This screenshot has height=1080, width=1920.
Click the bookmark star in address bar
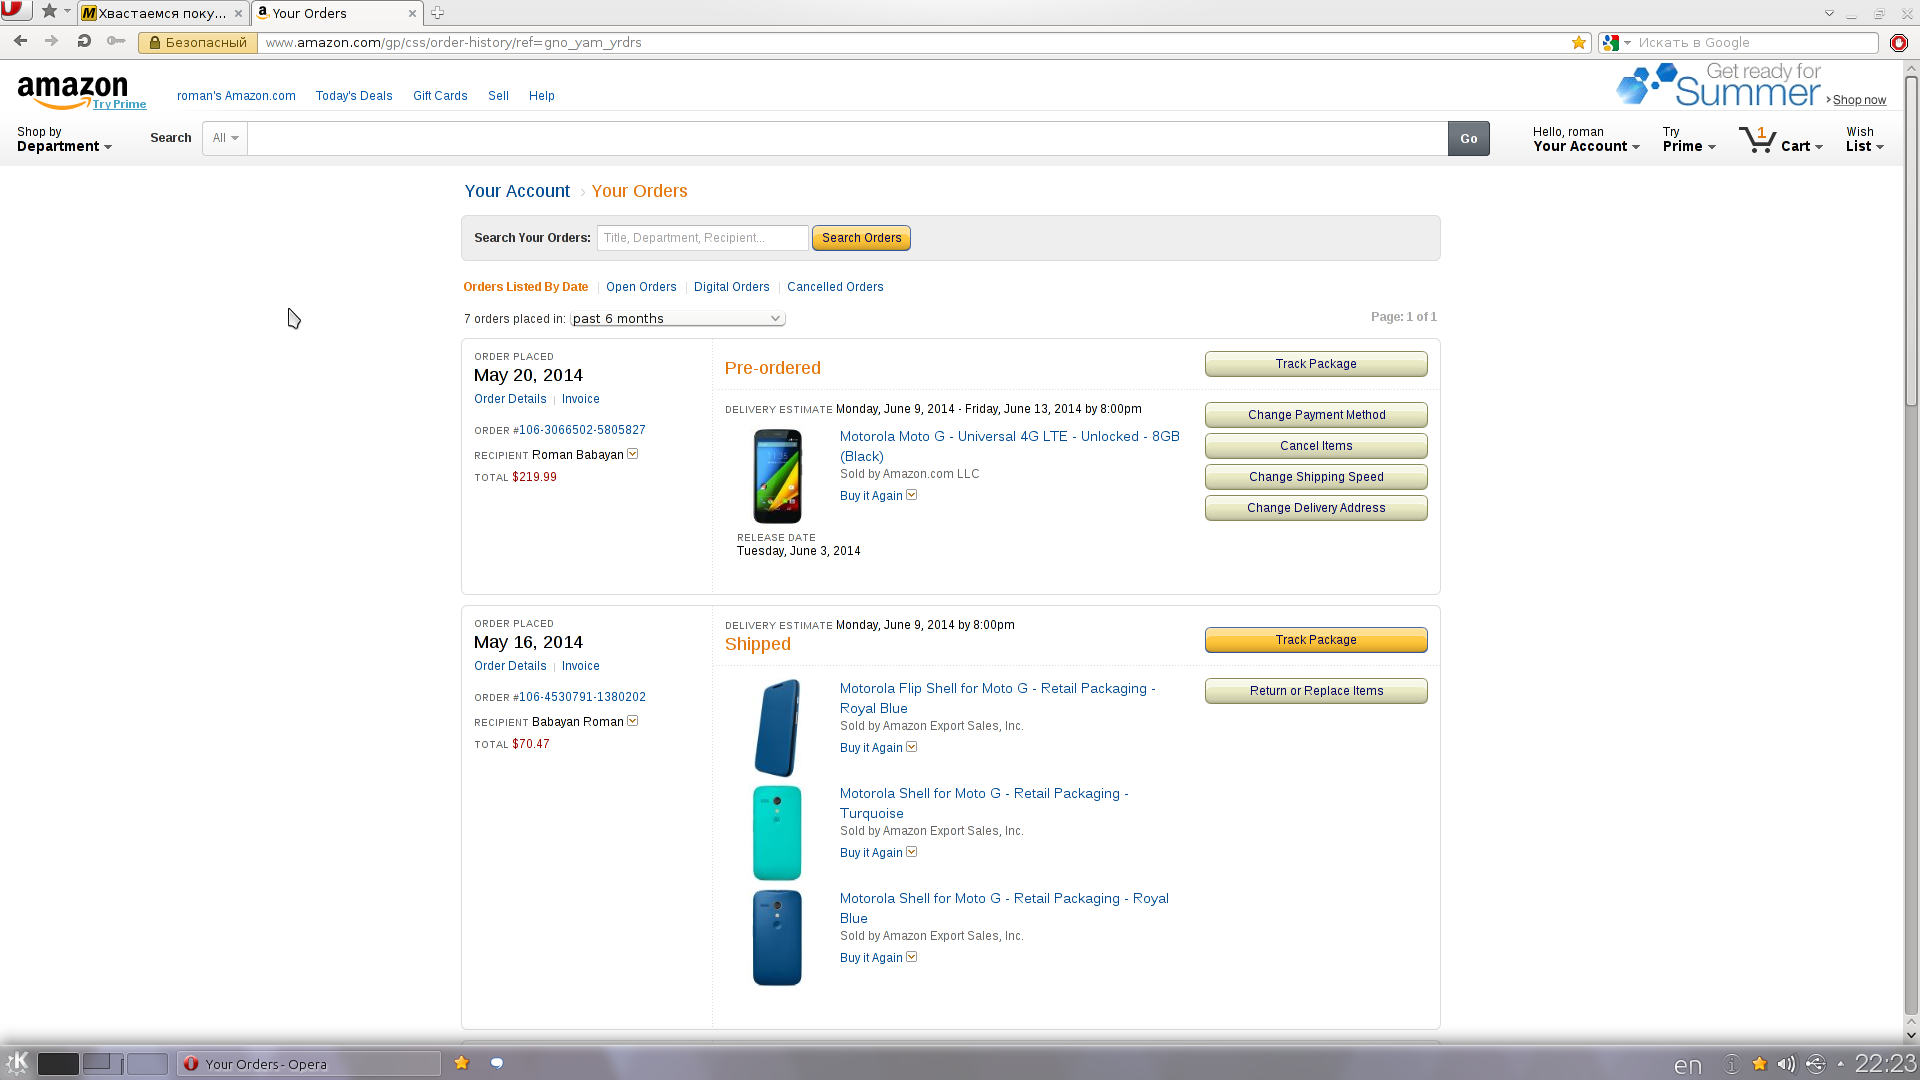pyautogui.click(x=1578, y=42)
